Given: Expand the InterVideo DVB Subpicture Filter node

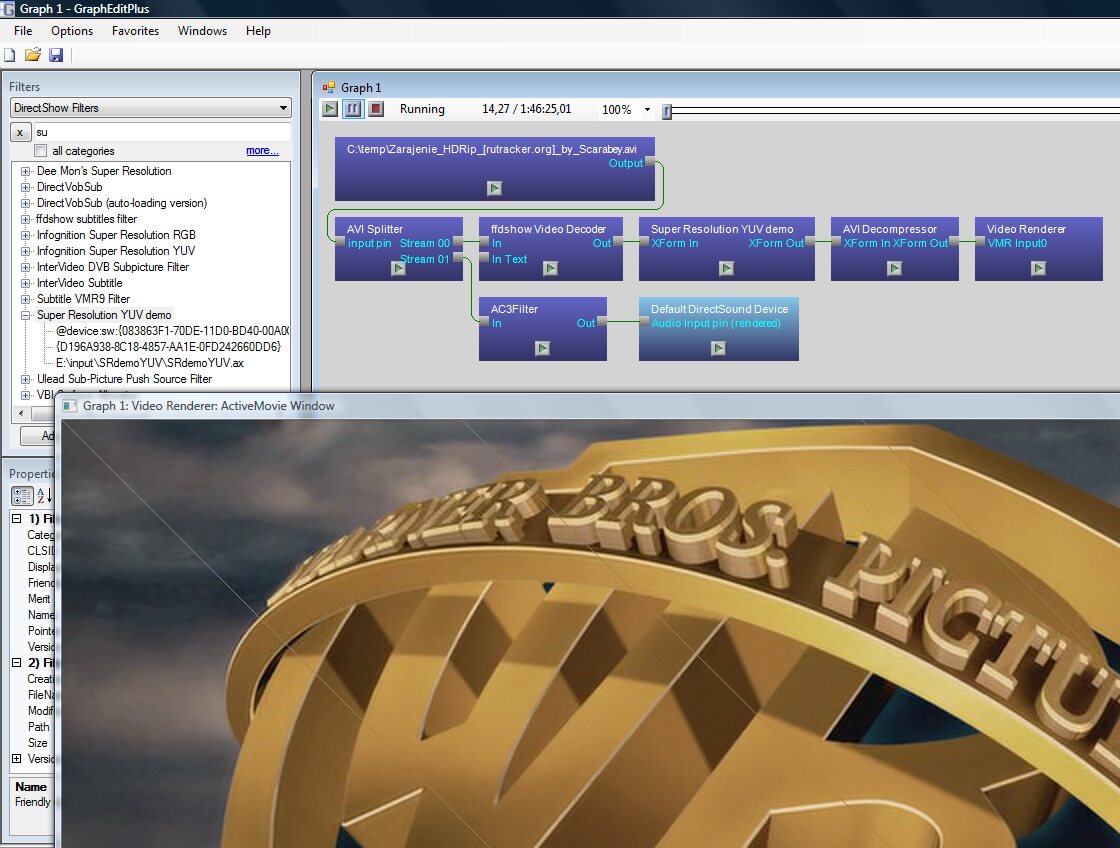Looking at the screenshot, I should point(26,267).
